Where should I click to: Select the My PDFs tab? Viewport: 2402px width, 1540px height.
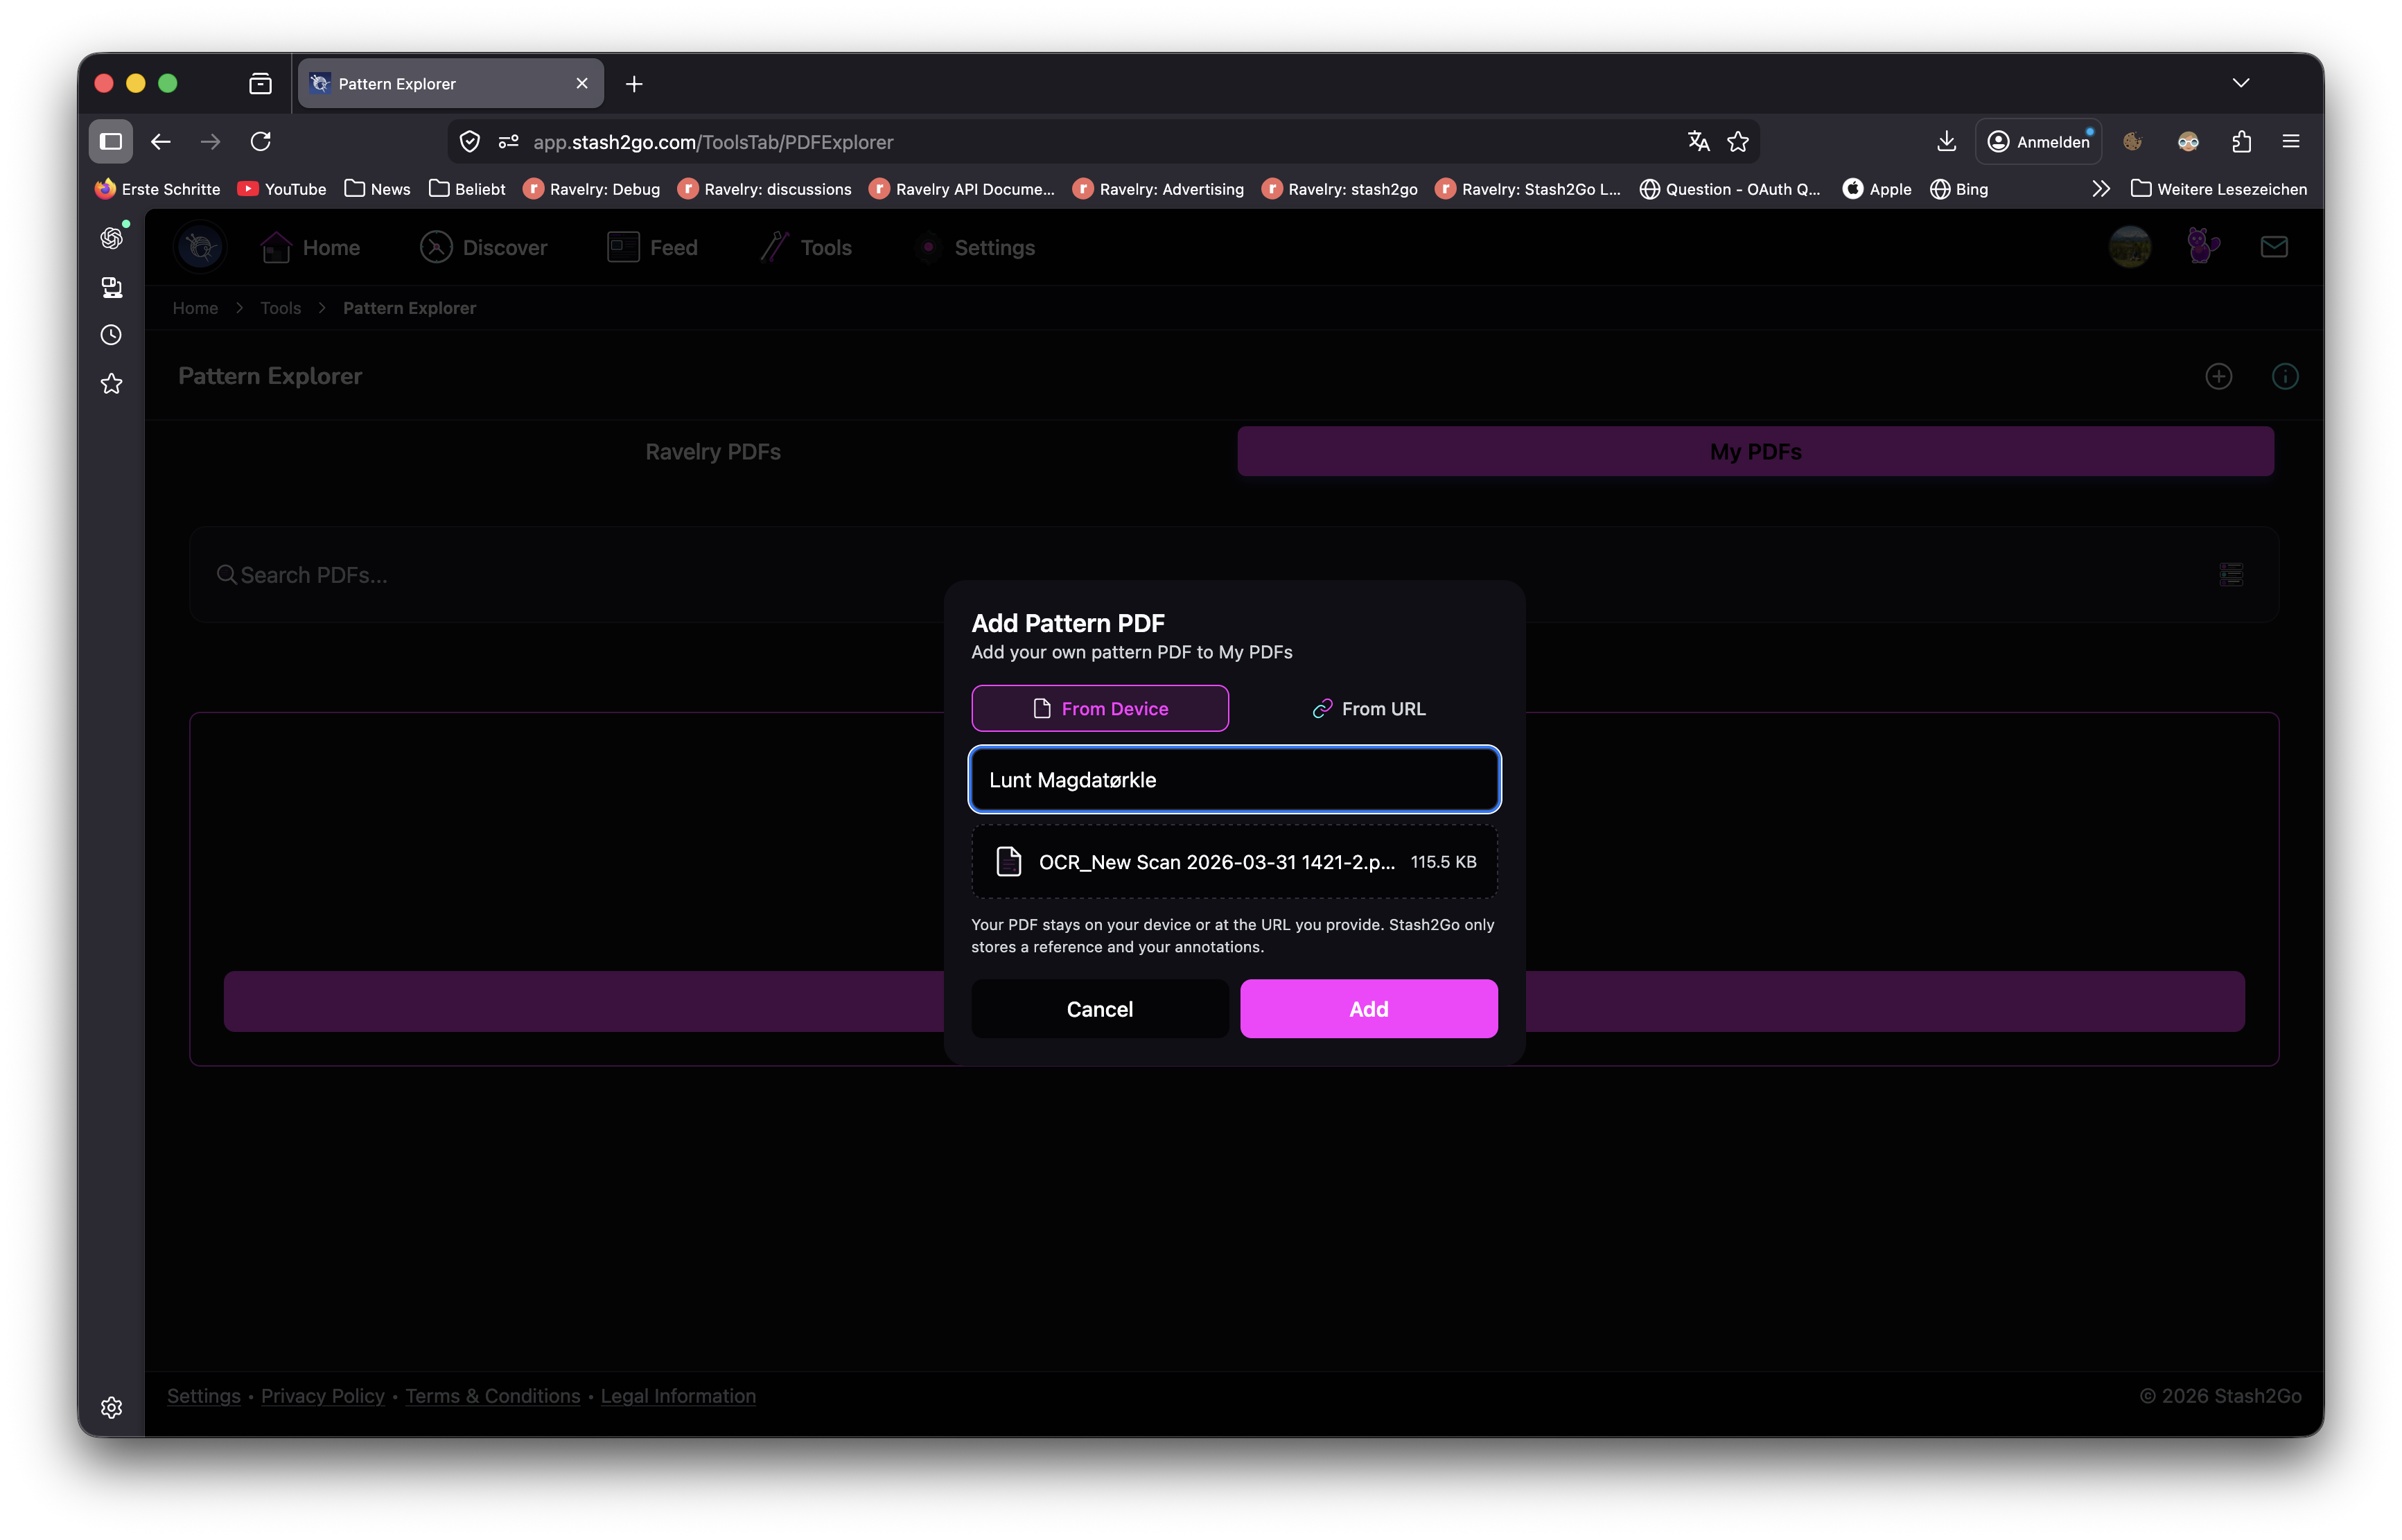[1755, 452]
